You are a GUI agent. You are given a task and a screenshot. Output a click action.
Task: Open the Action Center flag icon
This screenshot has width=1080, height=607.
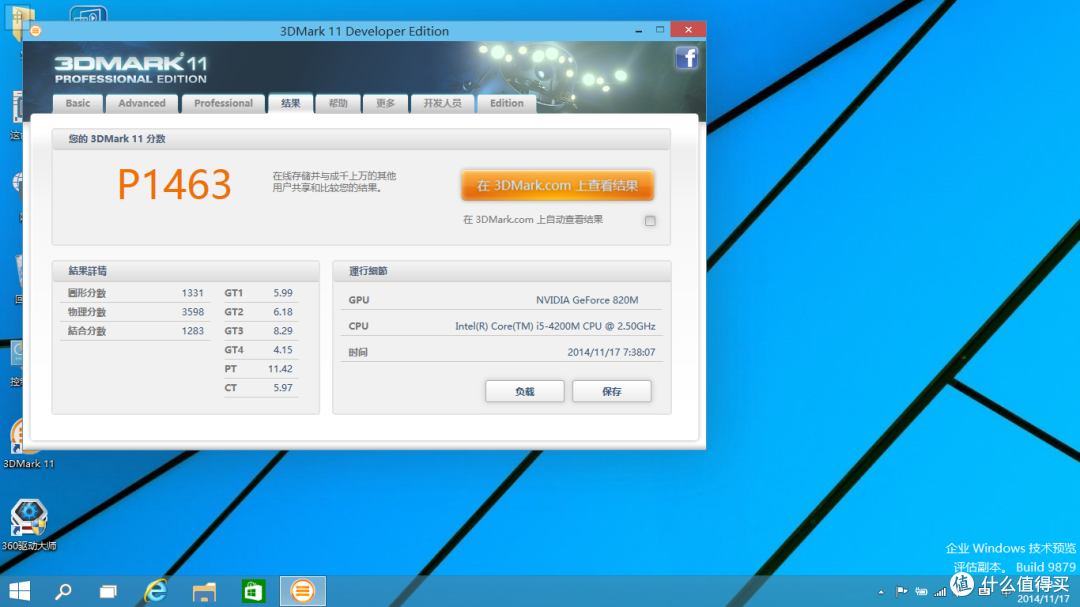pyautogui.click(x=901, y=591)
